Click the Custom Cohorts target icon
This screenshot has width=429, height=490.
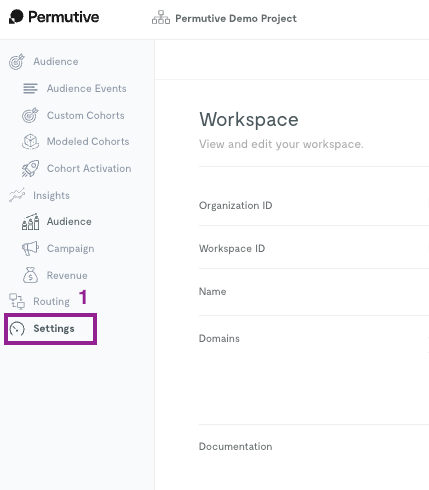point(30,115)
